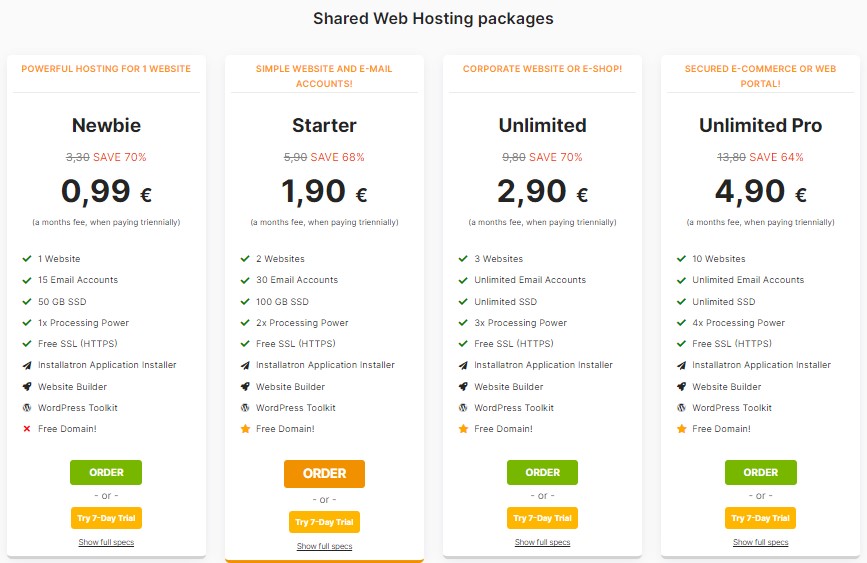This screenshot has width=867, height=563.
Task: Show full specs for Unlimited Pro
Action: [x=761, y=542]
